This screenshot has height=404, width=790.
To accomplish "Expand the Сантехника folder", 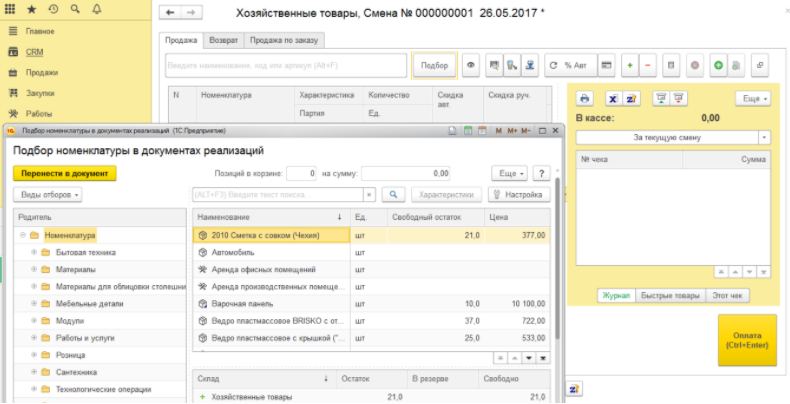I will click(x=34, y=372).
